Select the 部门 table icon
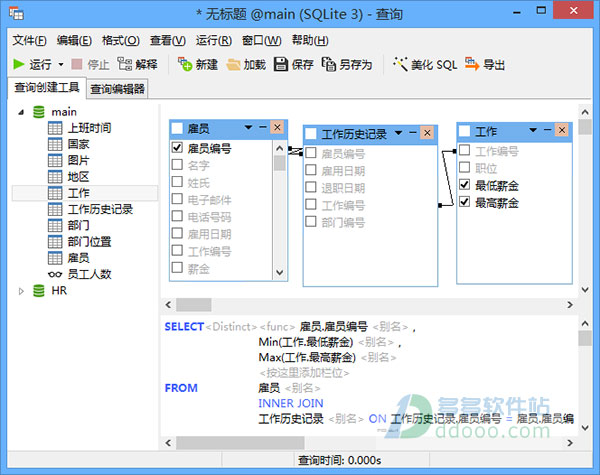This screenshot has width=600, height=475. pyautogui.click(x=55, y=225)
